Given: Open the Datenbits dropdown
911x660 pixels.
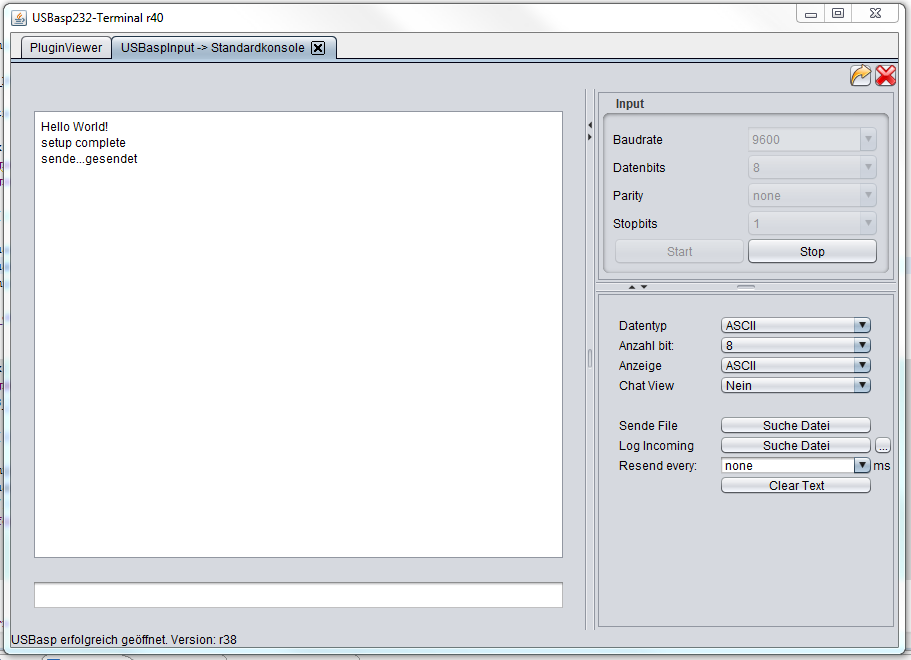Looking at the screenshot, I should (x=812, y=167).
